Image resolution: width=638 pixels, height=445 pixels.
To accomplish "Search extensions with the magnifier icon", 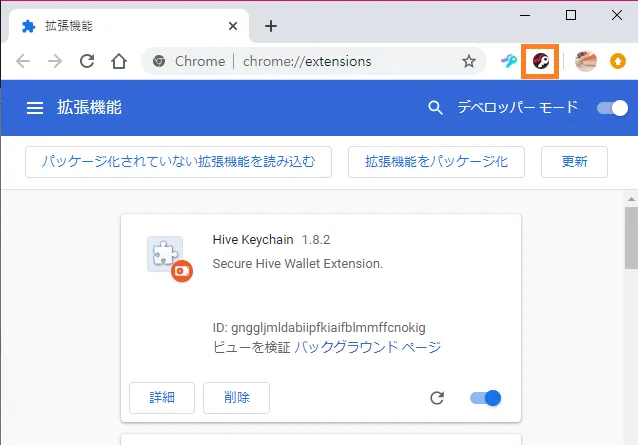I will [435, 108].
